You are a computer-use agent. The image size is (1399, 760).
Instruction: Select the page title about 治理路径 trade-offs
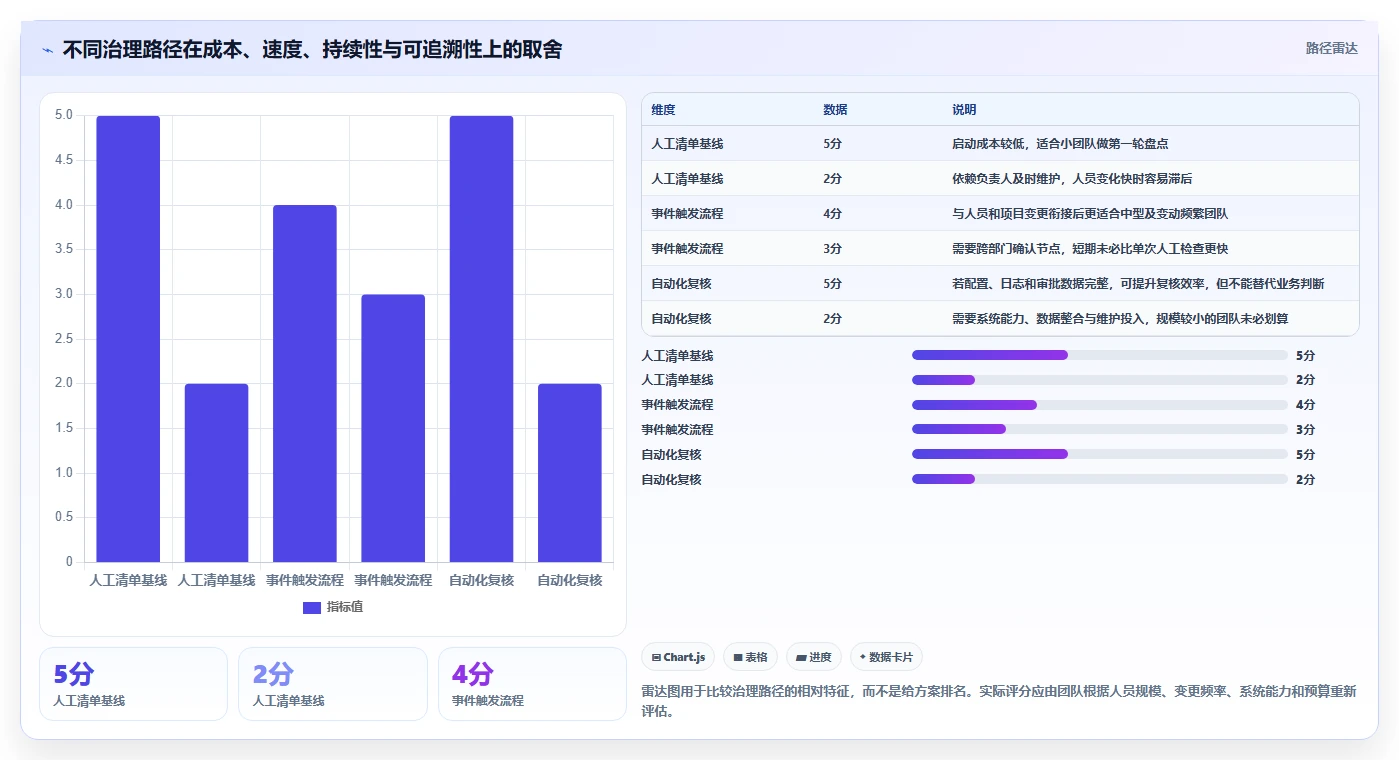[312, 49]
